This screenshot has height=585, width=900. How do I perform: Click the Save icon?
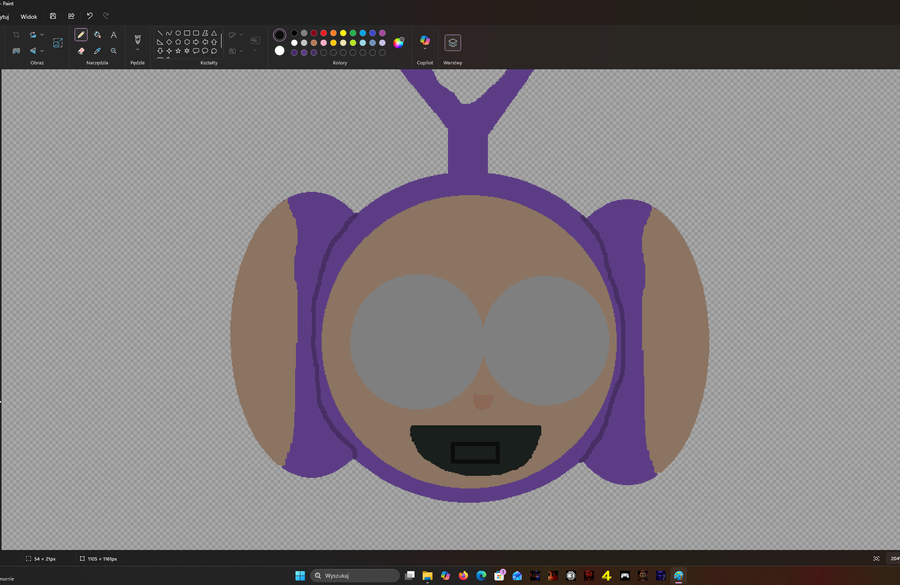tap(53, 16)
